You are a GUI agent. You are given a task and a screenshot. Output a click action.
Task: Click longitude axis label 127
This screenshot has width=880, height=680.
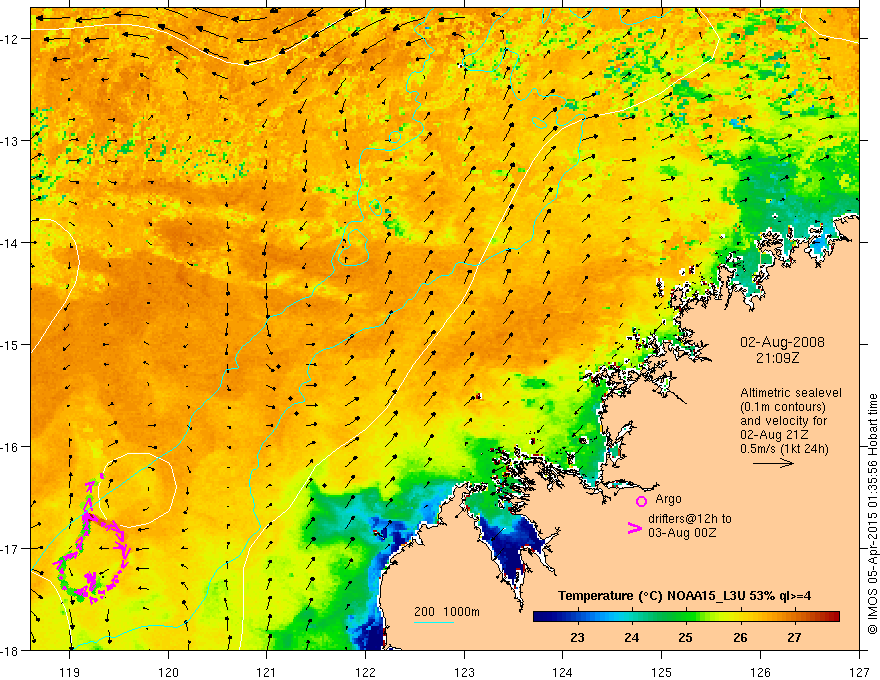[x=859, y=672]
